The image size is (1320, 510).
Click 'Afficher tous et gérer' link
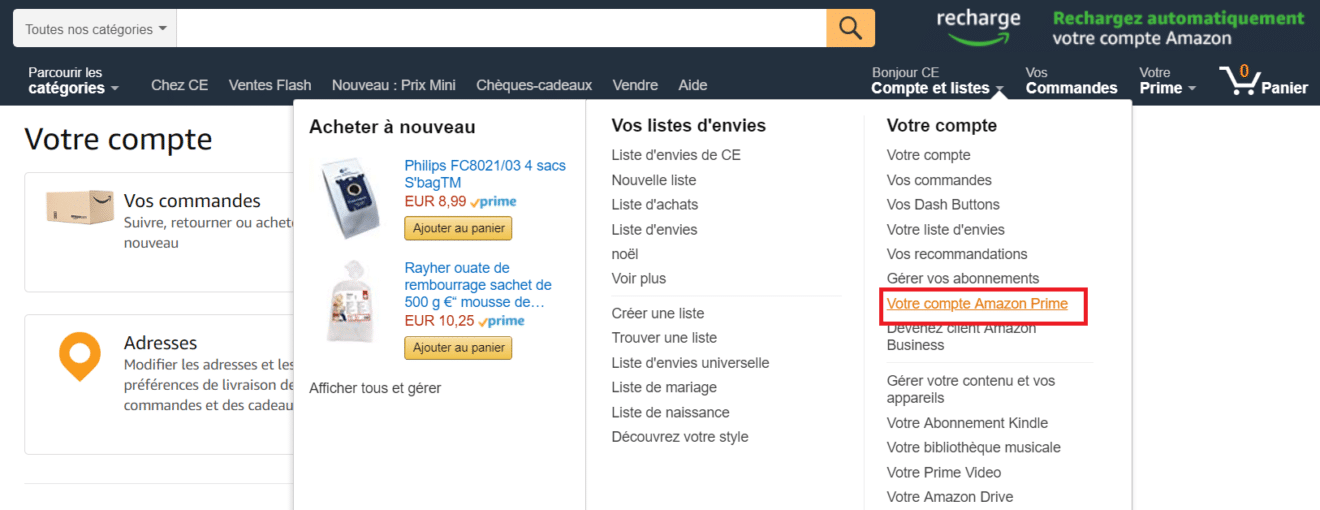click(375, 388)
